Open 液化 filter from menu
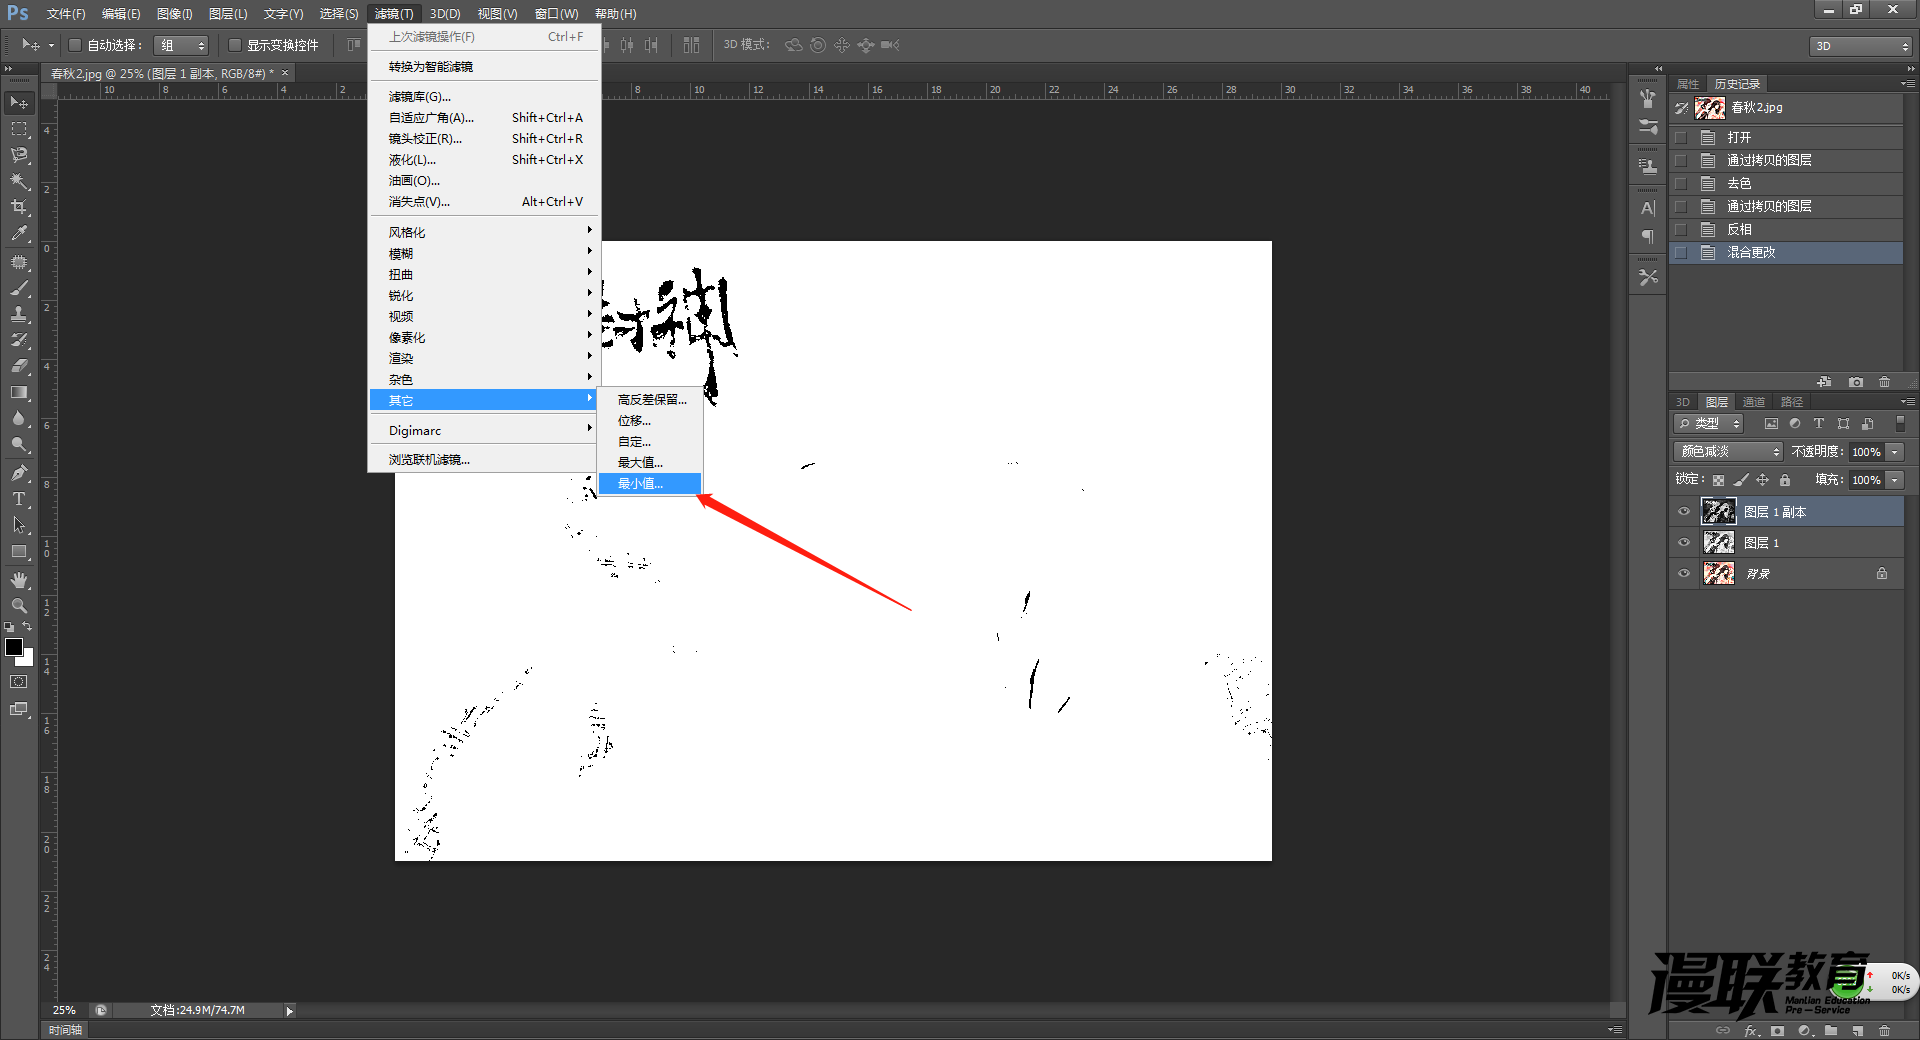This screenshot has width=1920, height=1040. pyautogui.click(x=485, y=160)
